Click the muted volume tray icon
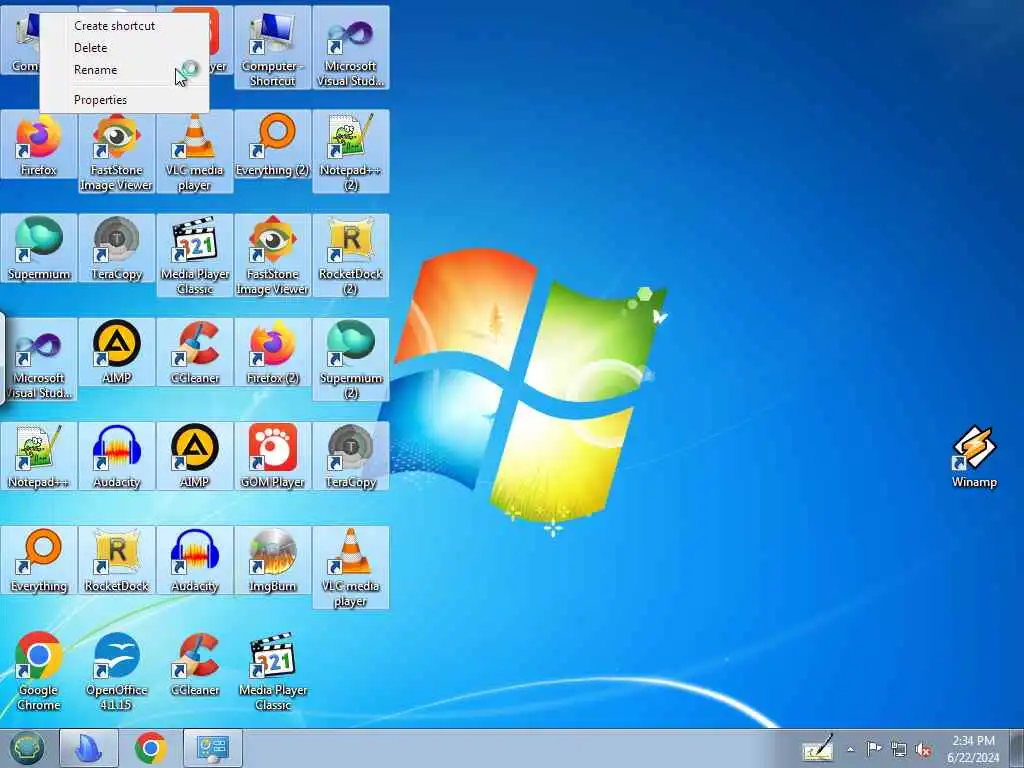Screen dimensions: 1024x768 923,749
